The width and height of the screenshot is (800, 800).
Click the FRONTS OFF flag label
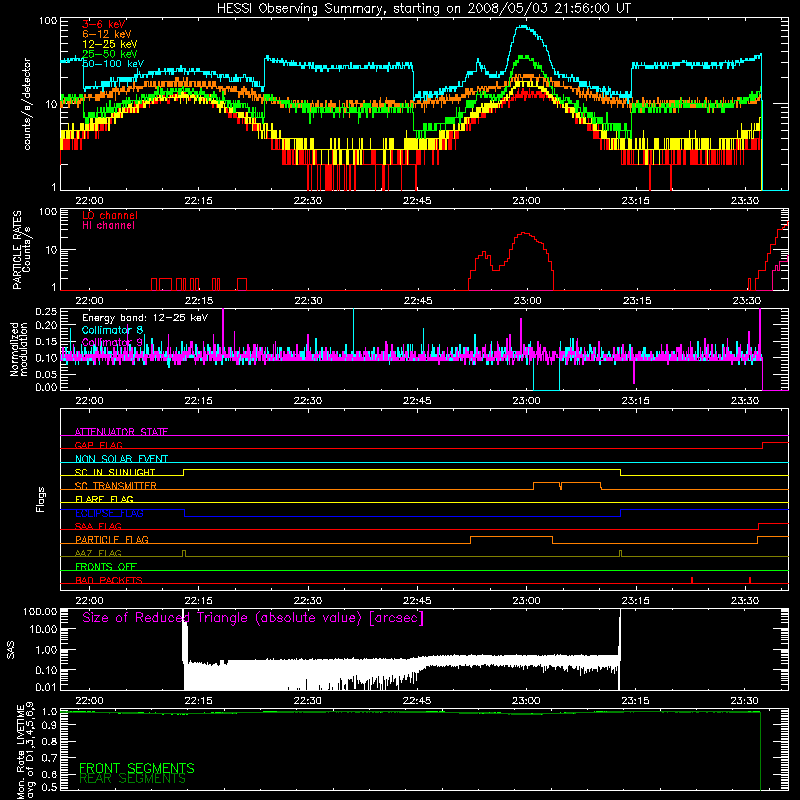pyautogui.click(x=106, y=566)
